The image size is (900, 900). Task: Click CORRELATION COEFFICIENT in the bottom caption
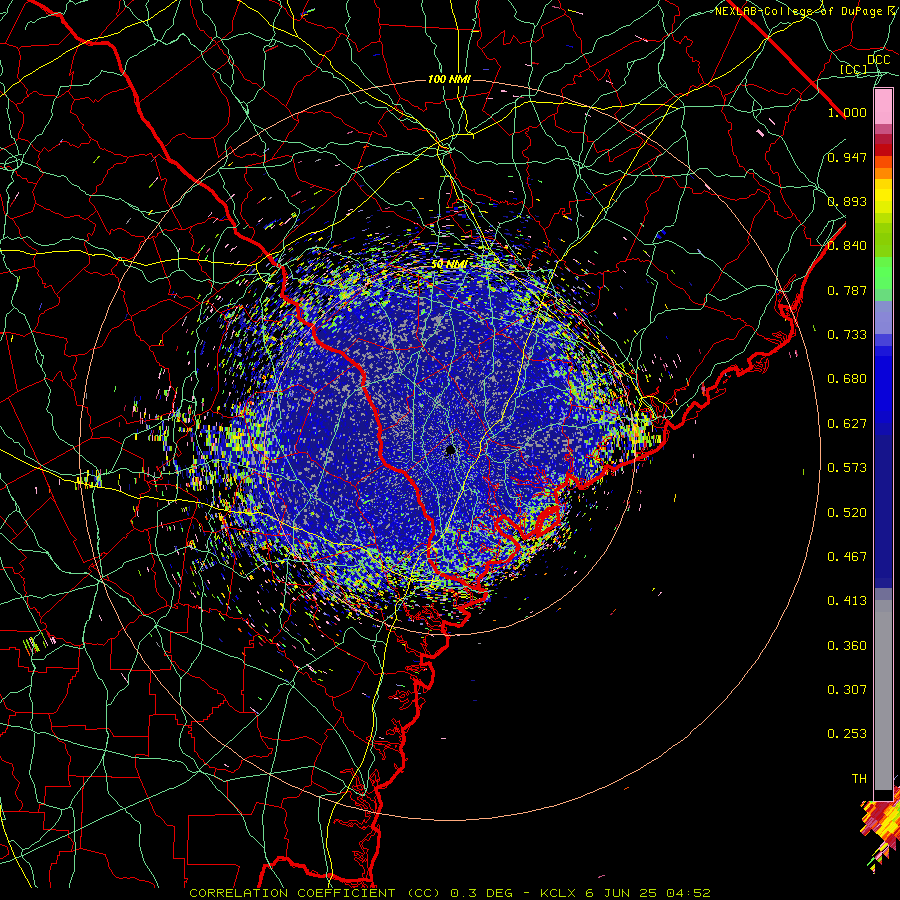click(x=292, y=893)
